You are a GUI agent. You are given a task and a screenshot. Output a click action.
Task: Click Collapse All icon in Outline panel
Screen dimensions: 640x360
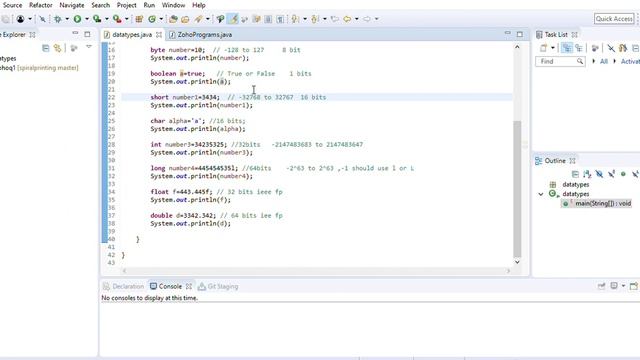575,174
